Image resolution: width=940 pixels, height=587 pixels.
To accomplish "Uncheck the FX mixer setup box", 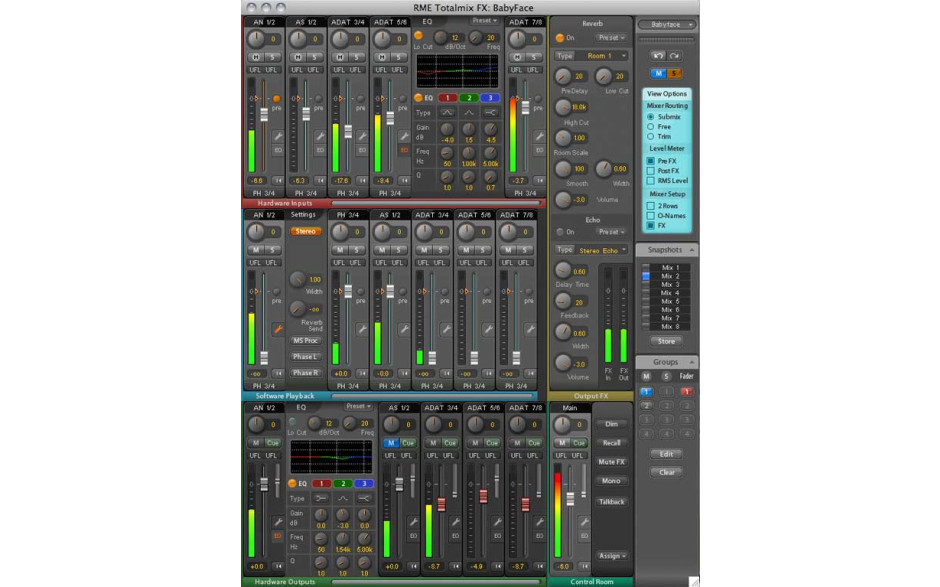I will point(650,226).
